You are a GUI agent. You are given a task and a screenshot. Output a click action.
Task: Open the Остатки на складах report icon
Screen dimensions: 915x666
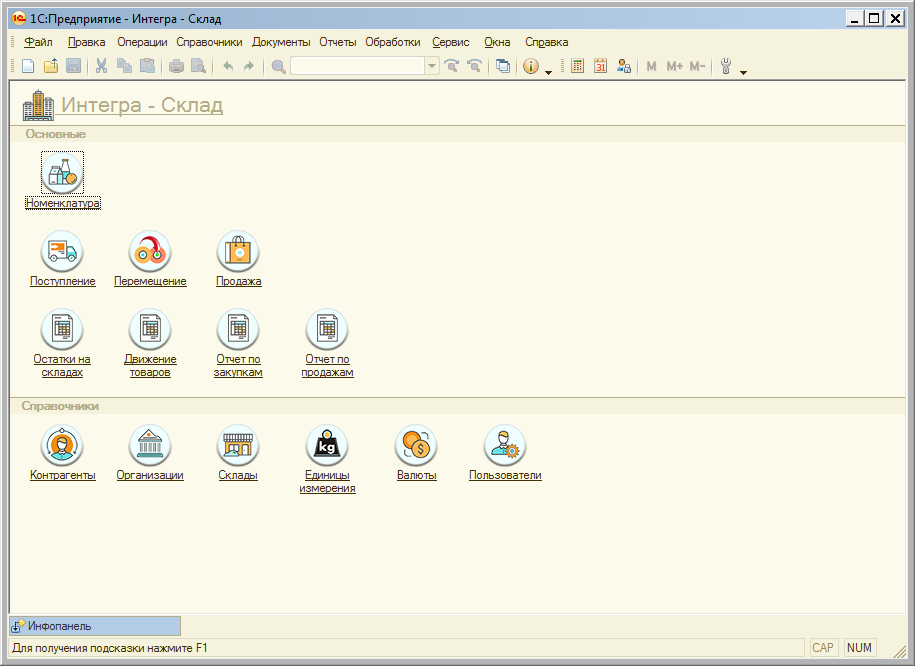[x=62, y=329]
